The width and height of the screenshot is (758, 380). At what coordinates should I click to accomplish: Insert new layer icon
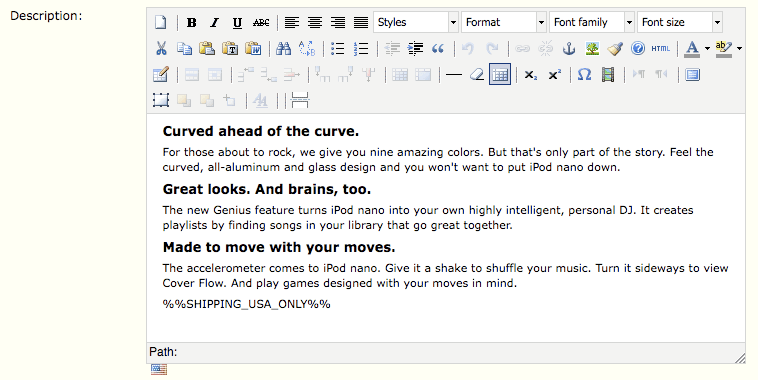click(160, 100)
